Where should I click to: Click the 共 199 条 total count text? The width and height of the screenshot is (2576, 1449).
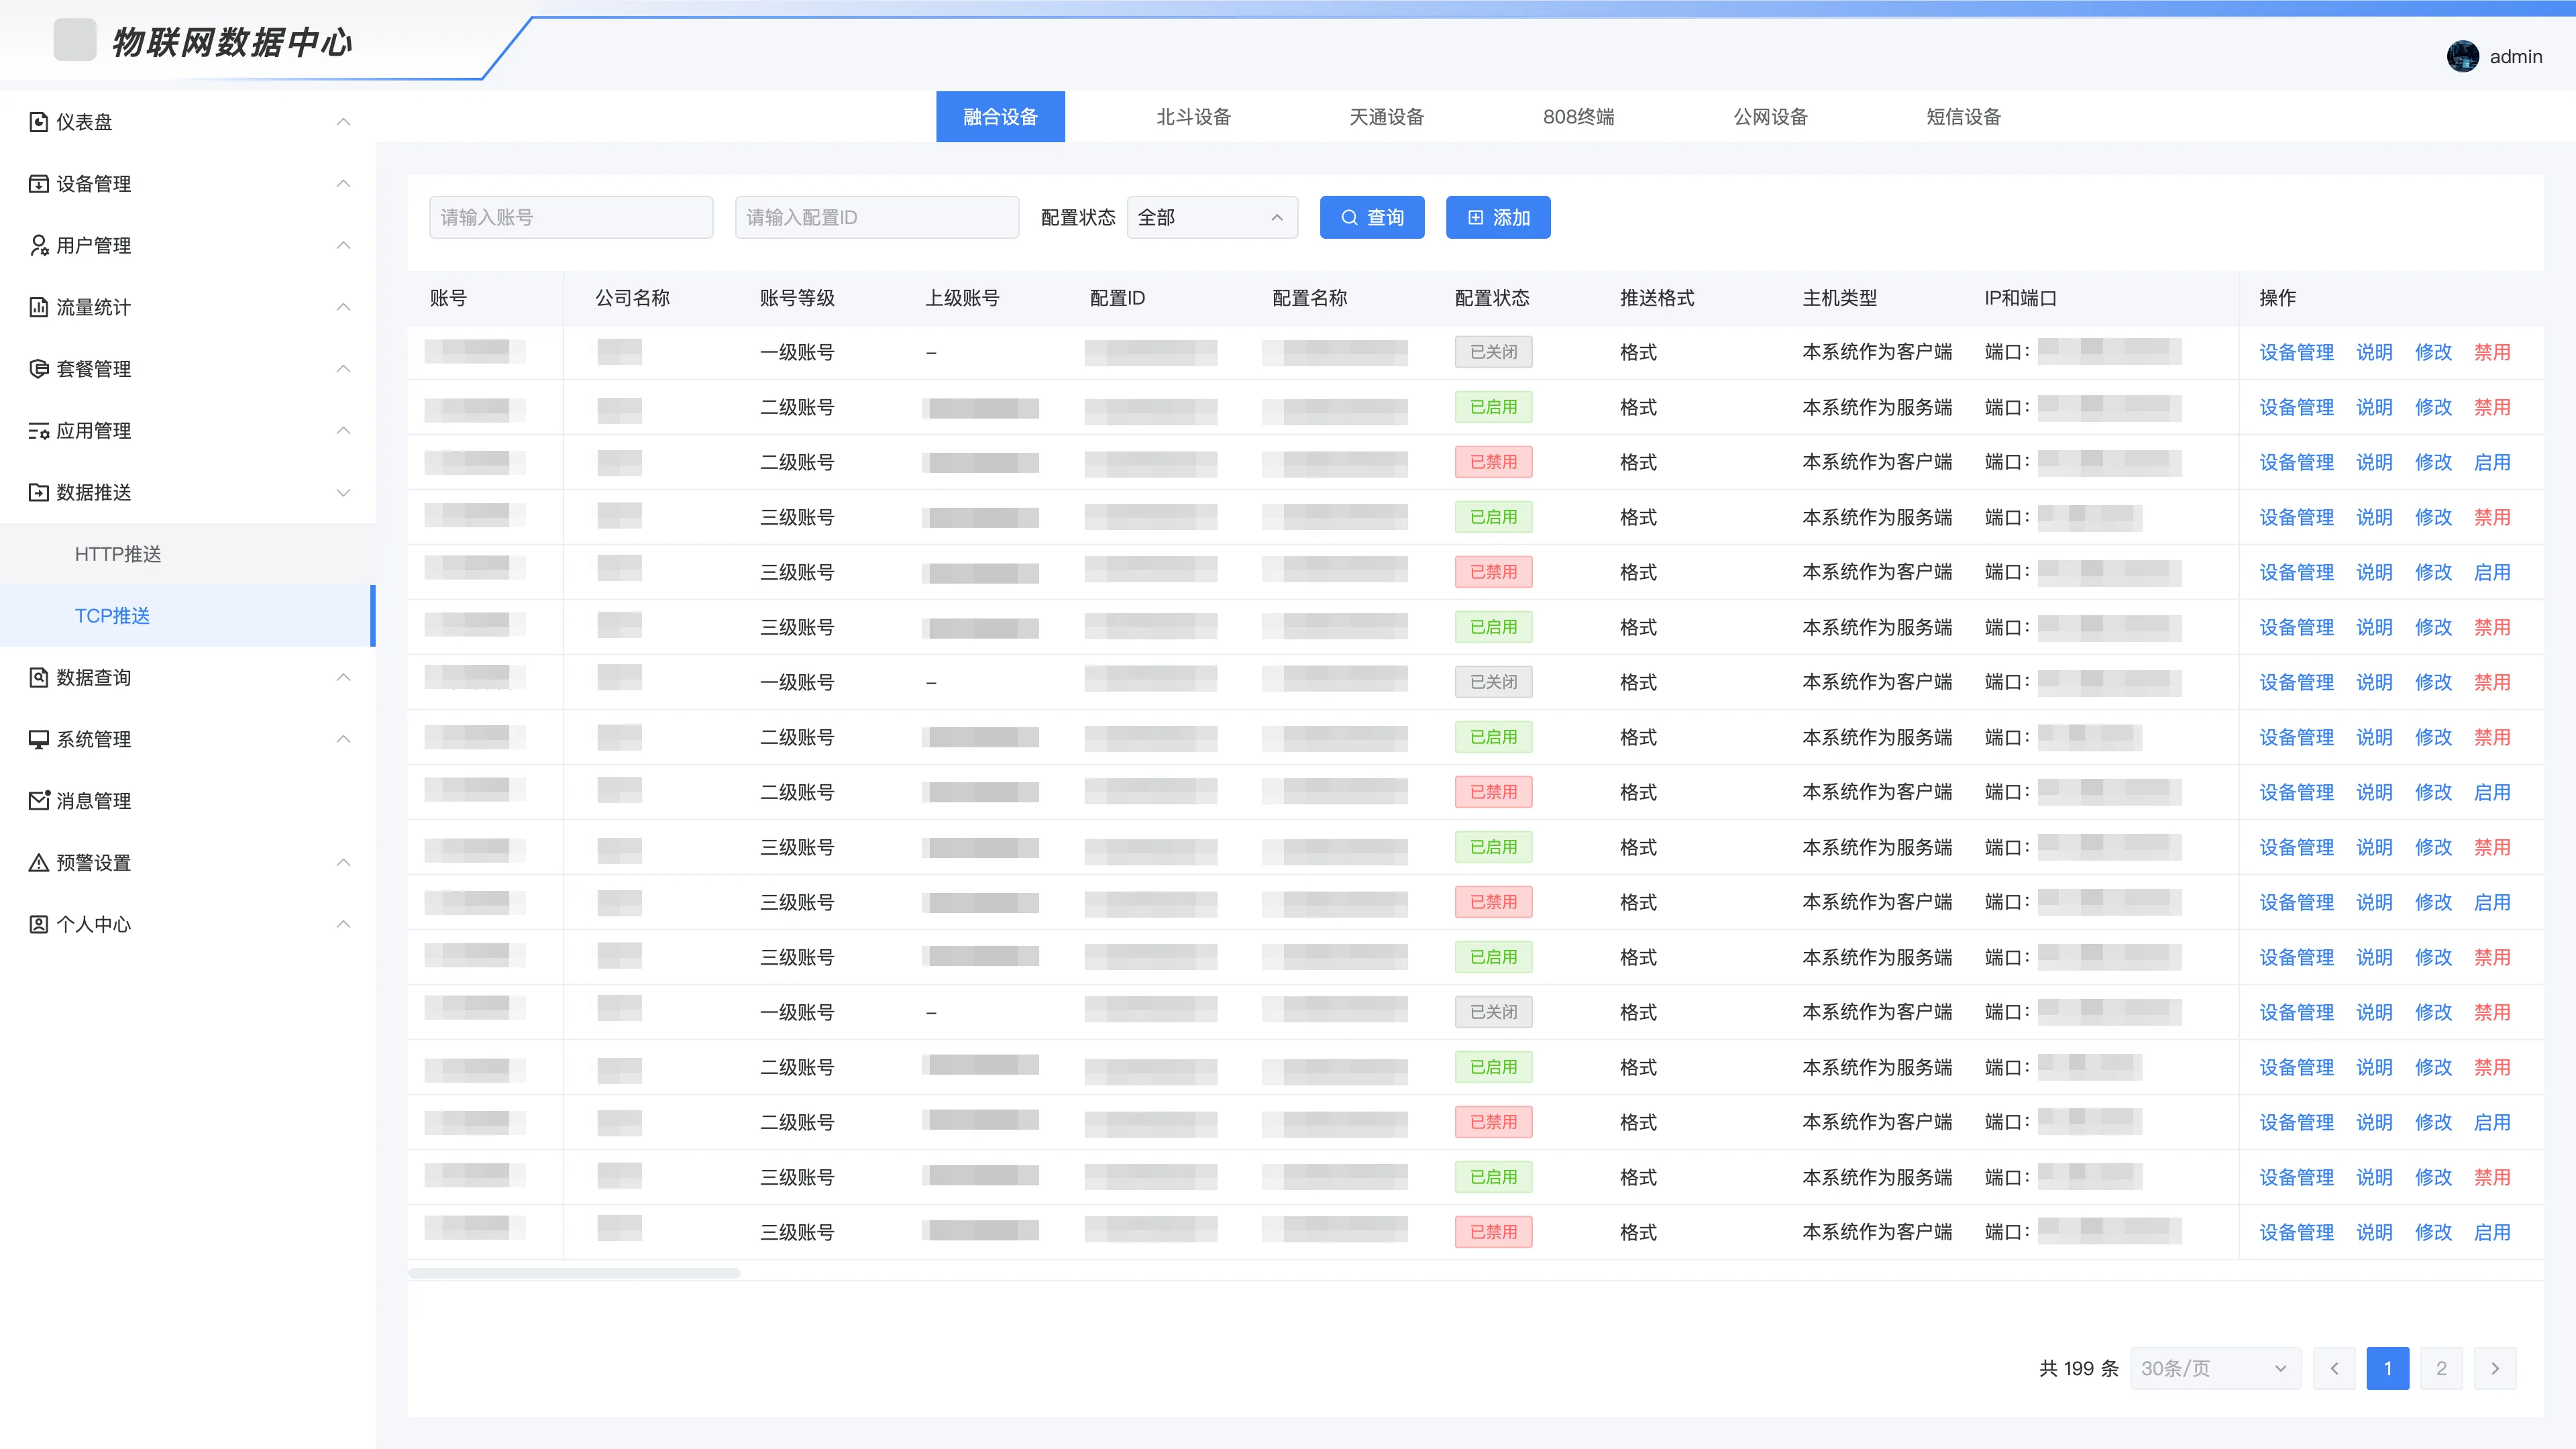(x=2079, y=1368)
